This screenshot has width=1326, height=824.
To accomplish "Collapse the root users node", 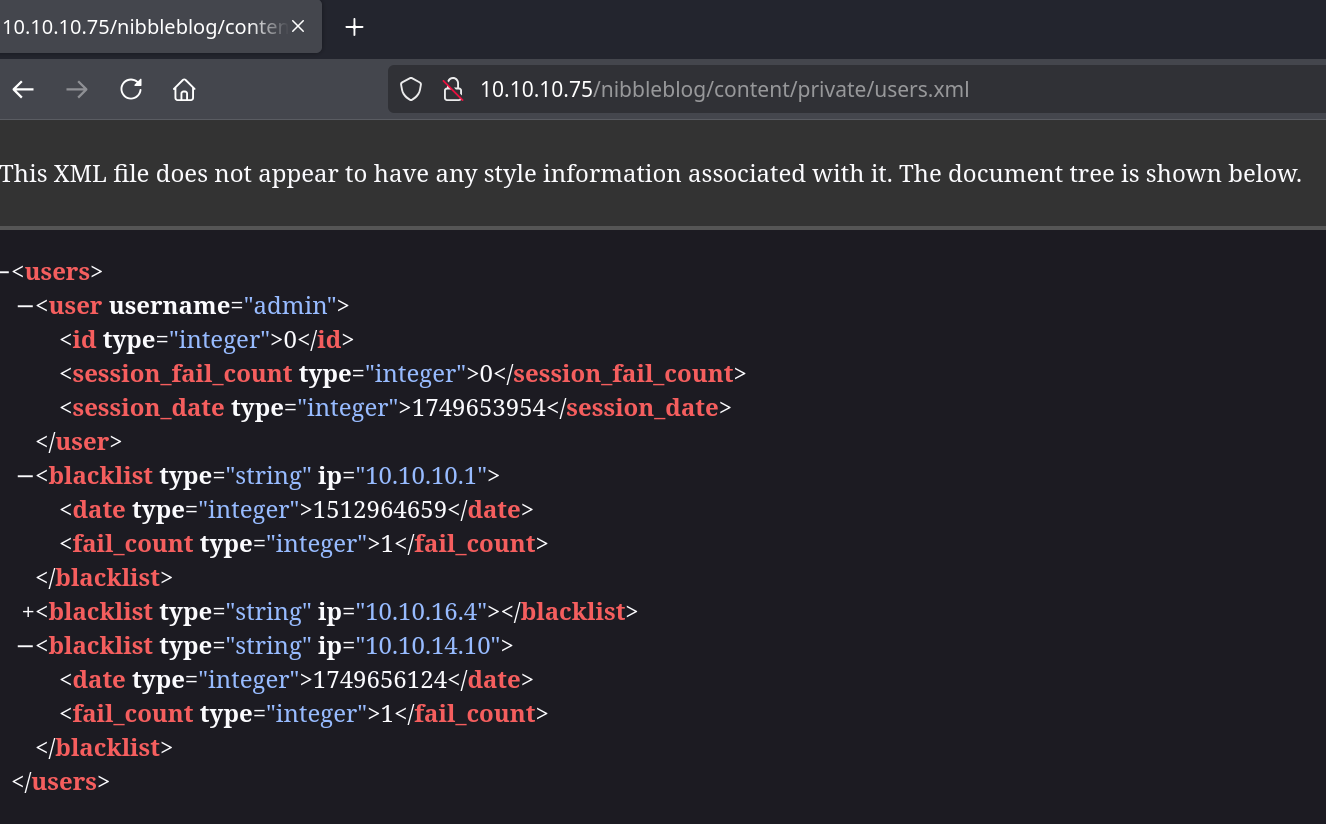I will tap(3, 272).
